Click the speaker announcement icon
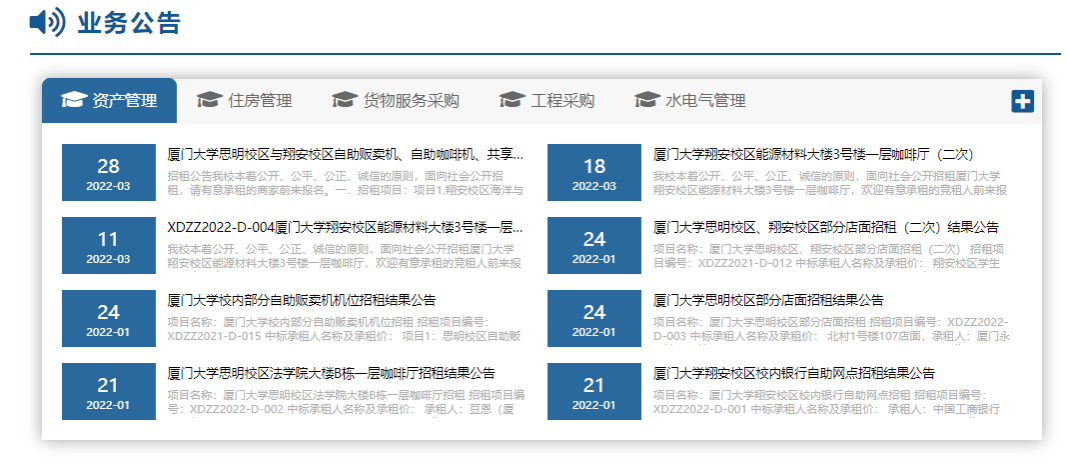Screen dimensions: 1068x466 click(47, 22)
